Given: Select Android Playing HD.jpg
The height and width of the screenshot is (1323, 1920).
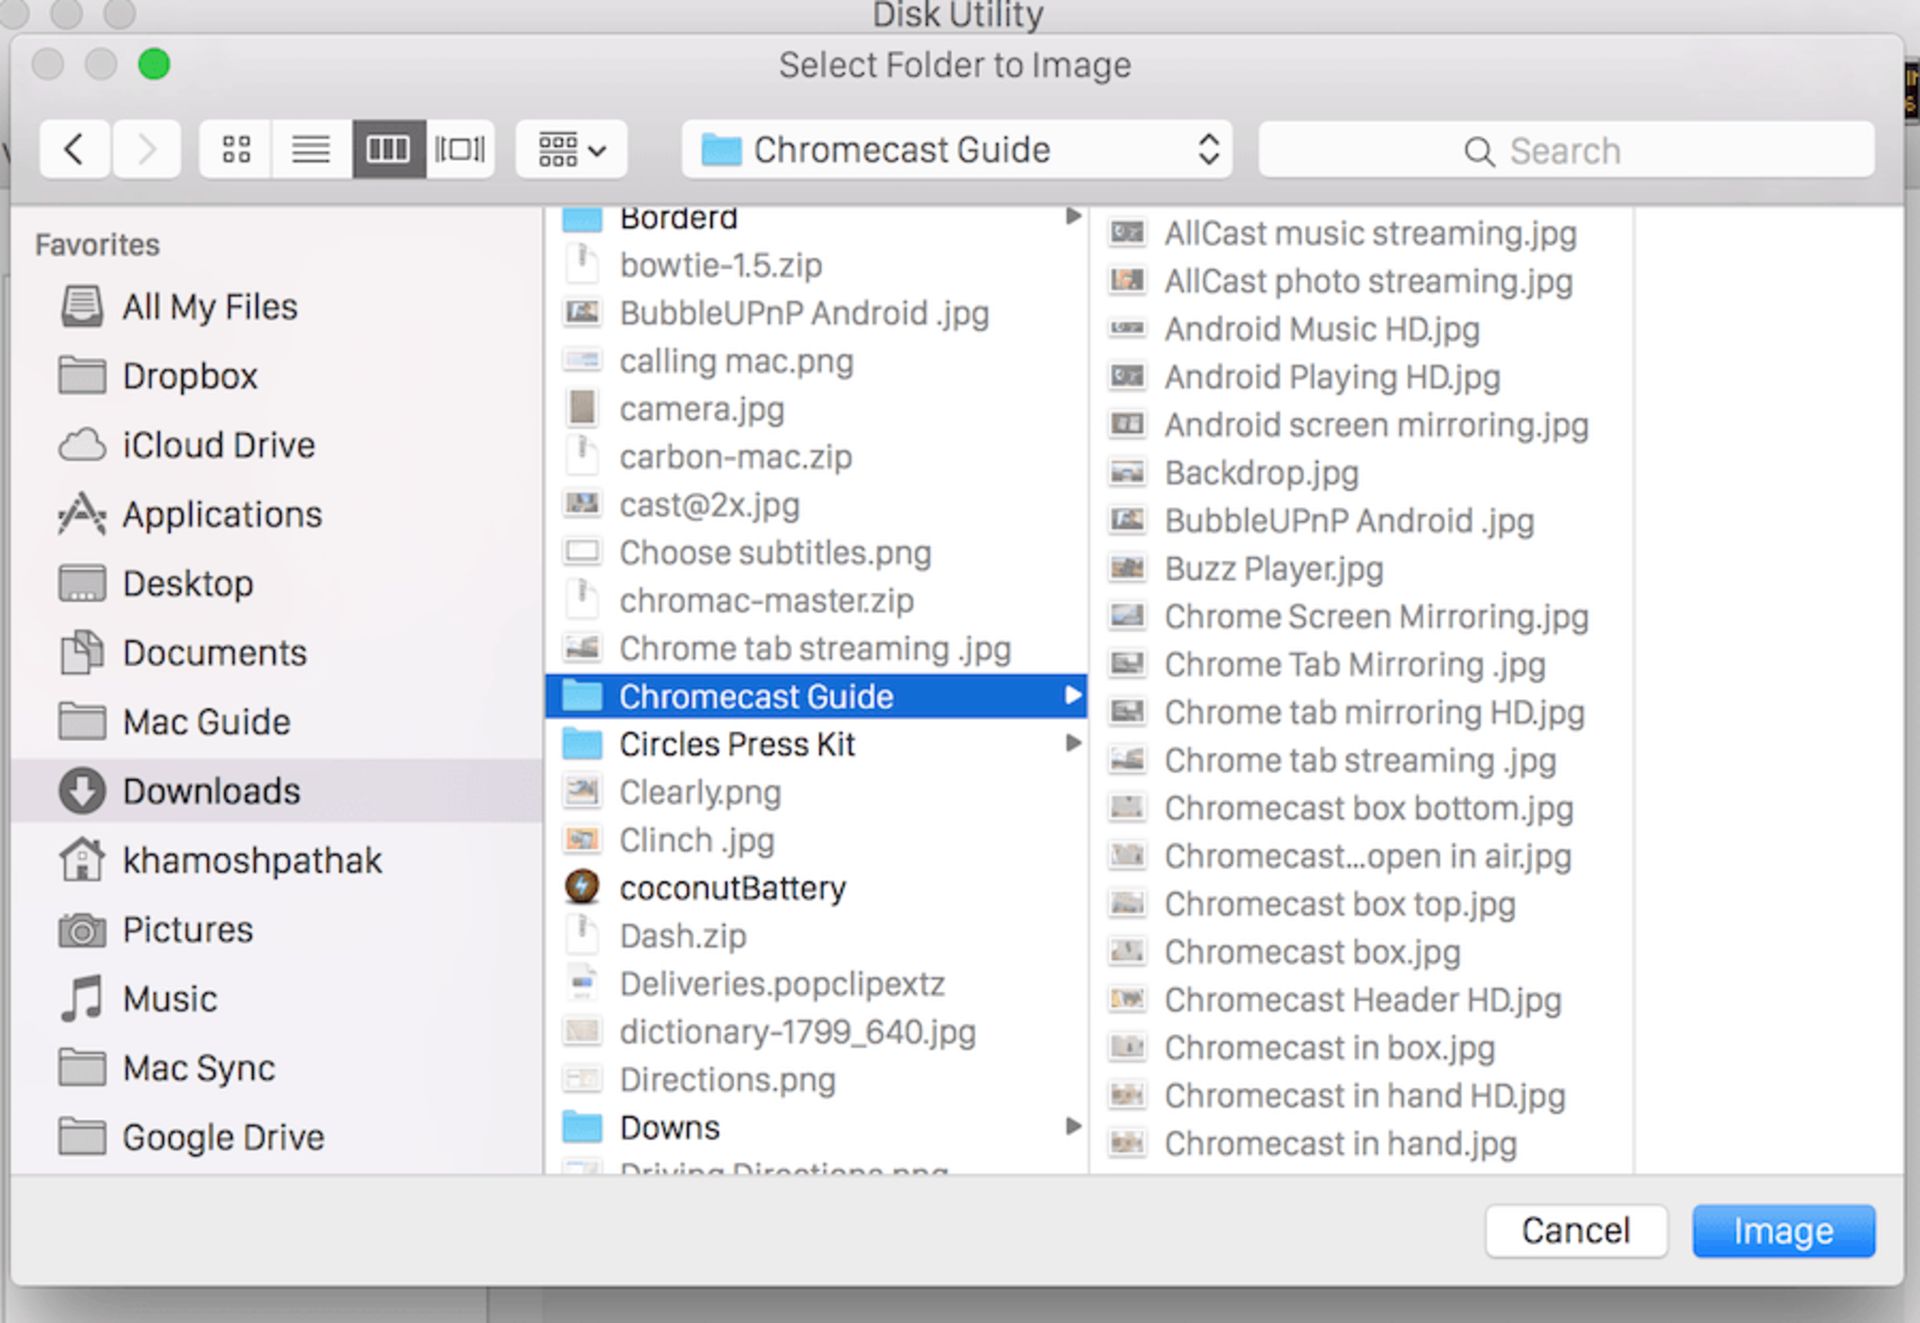Looking at the screenshot, I should [1361, 377].
